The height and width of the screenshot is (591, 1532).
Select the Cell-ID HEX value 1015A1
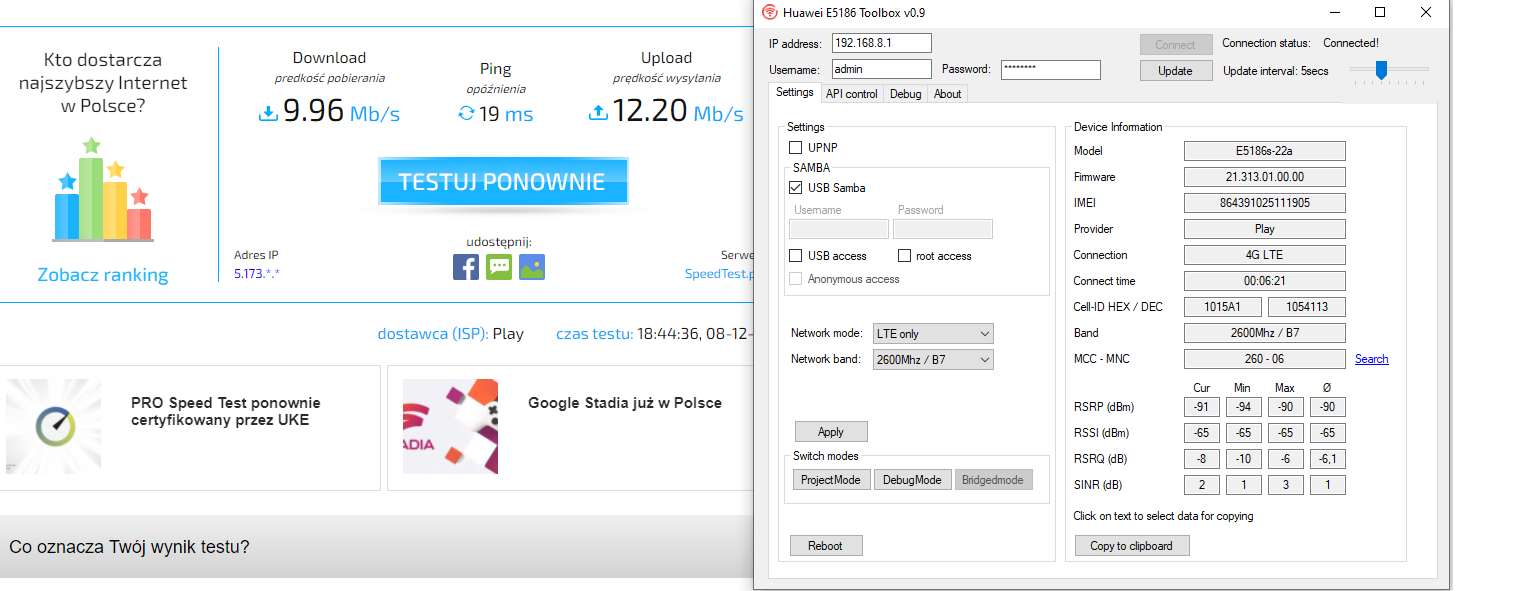point(1223,307)
